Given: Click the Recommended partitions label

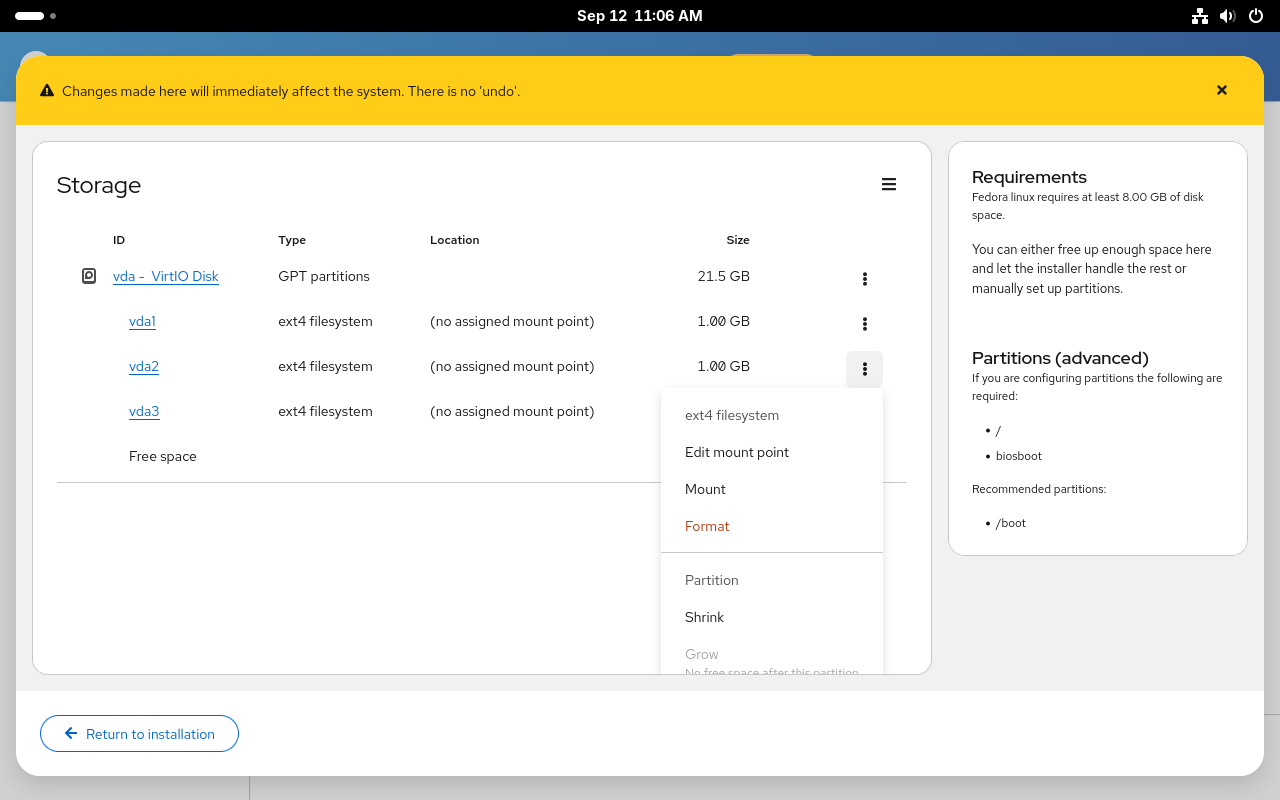Looking at the screenshot, I should [x=1039, y=489].
